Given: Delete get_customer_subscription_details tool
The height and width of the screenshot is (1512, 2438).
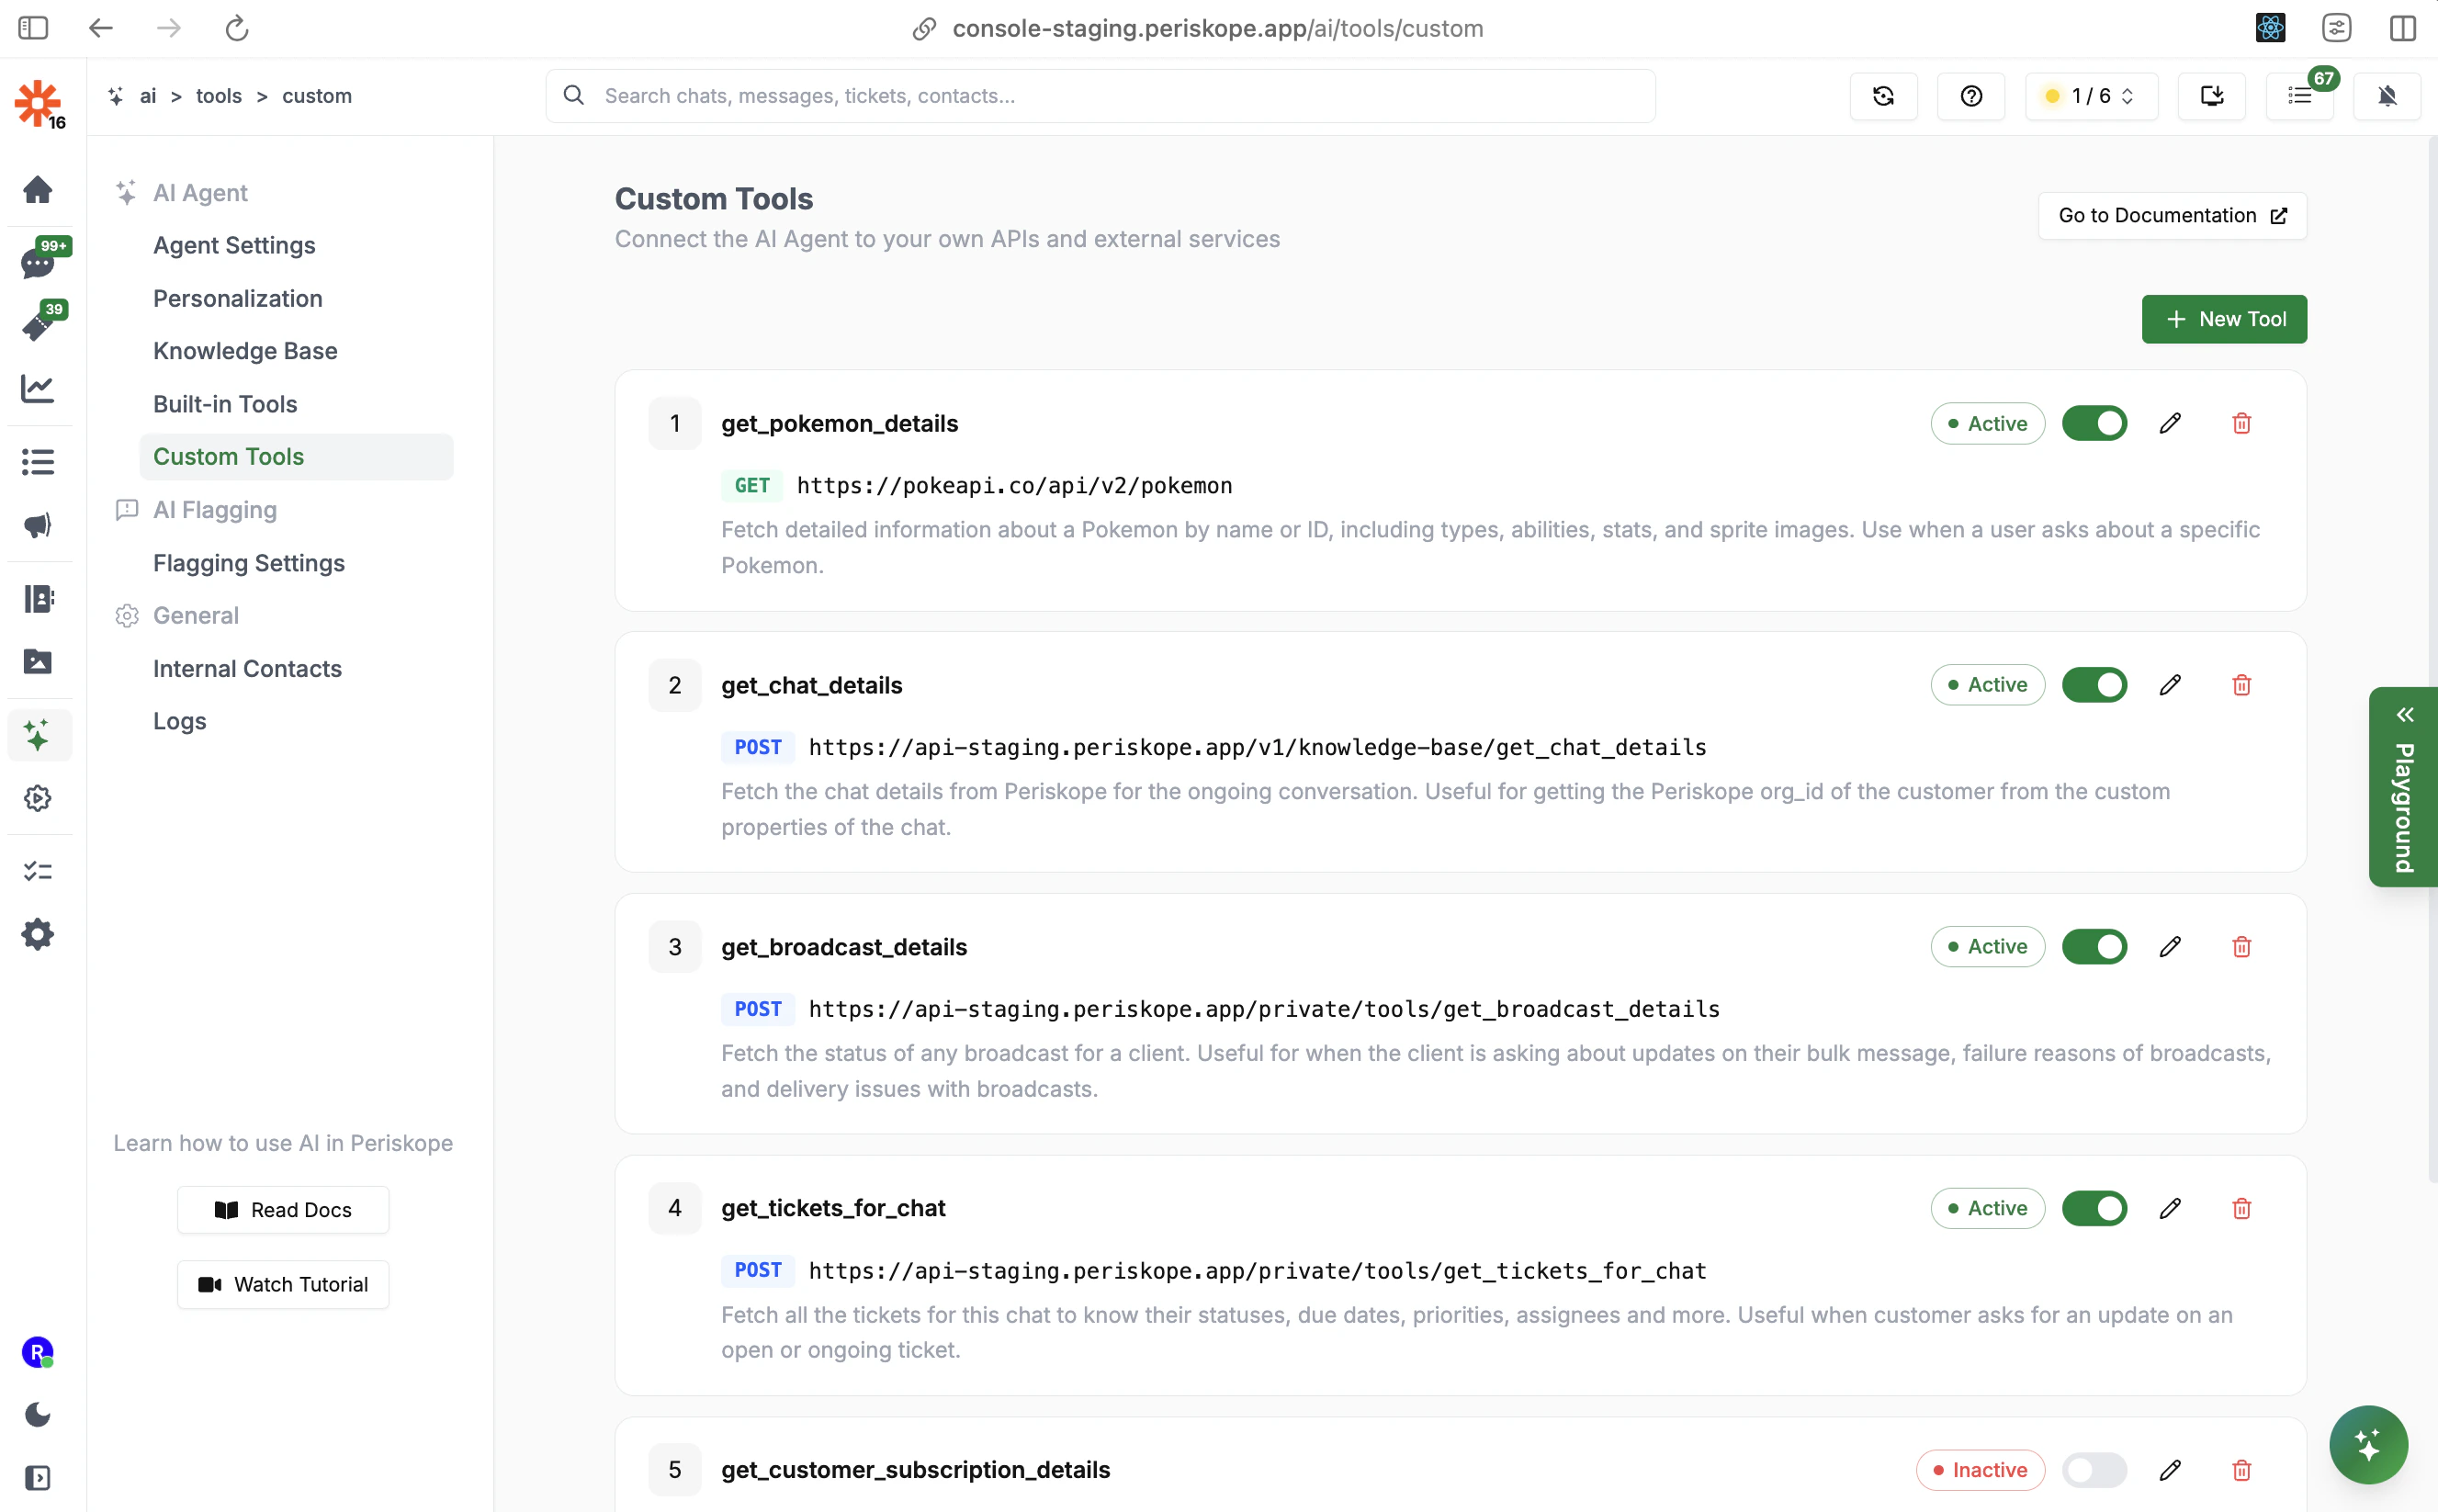Looking at the screenshot, I should tap(2242, 1470).
